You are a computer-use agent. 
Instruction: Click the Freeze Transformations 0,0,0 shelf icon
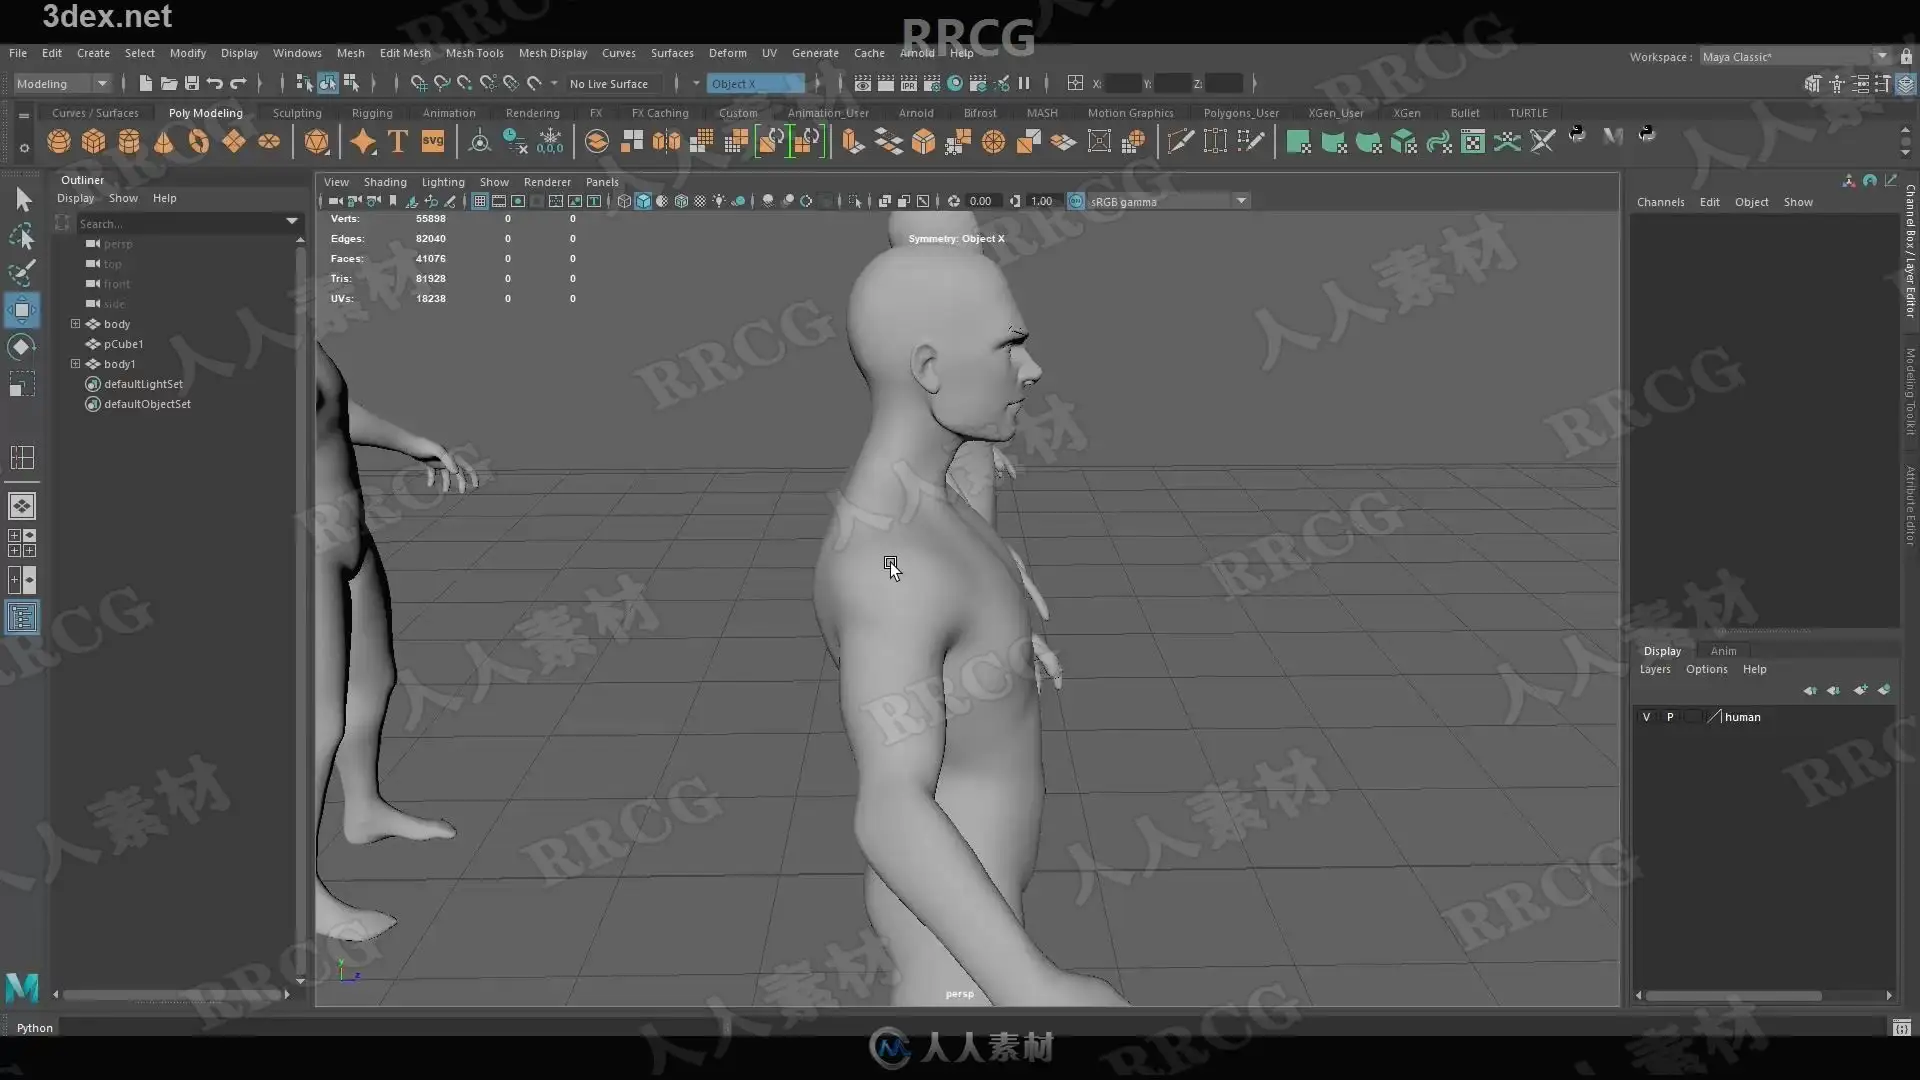coord(550,142)
